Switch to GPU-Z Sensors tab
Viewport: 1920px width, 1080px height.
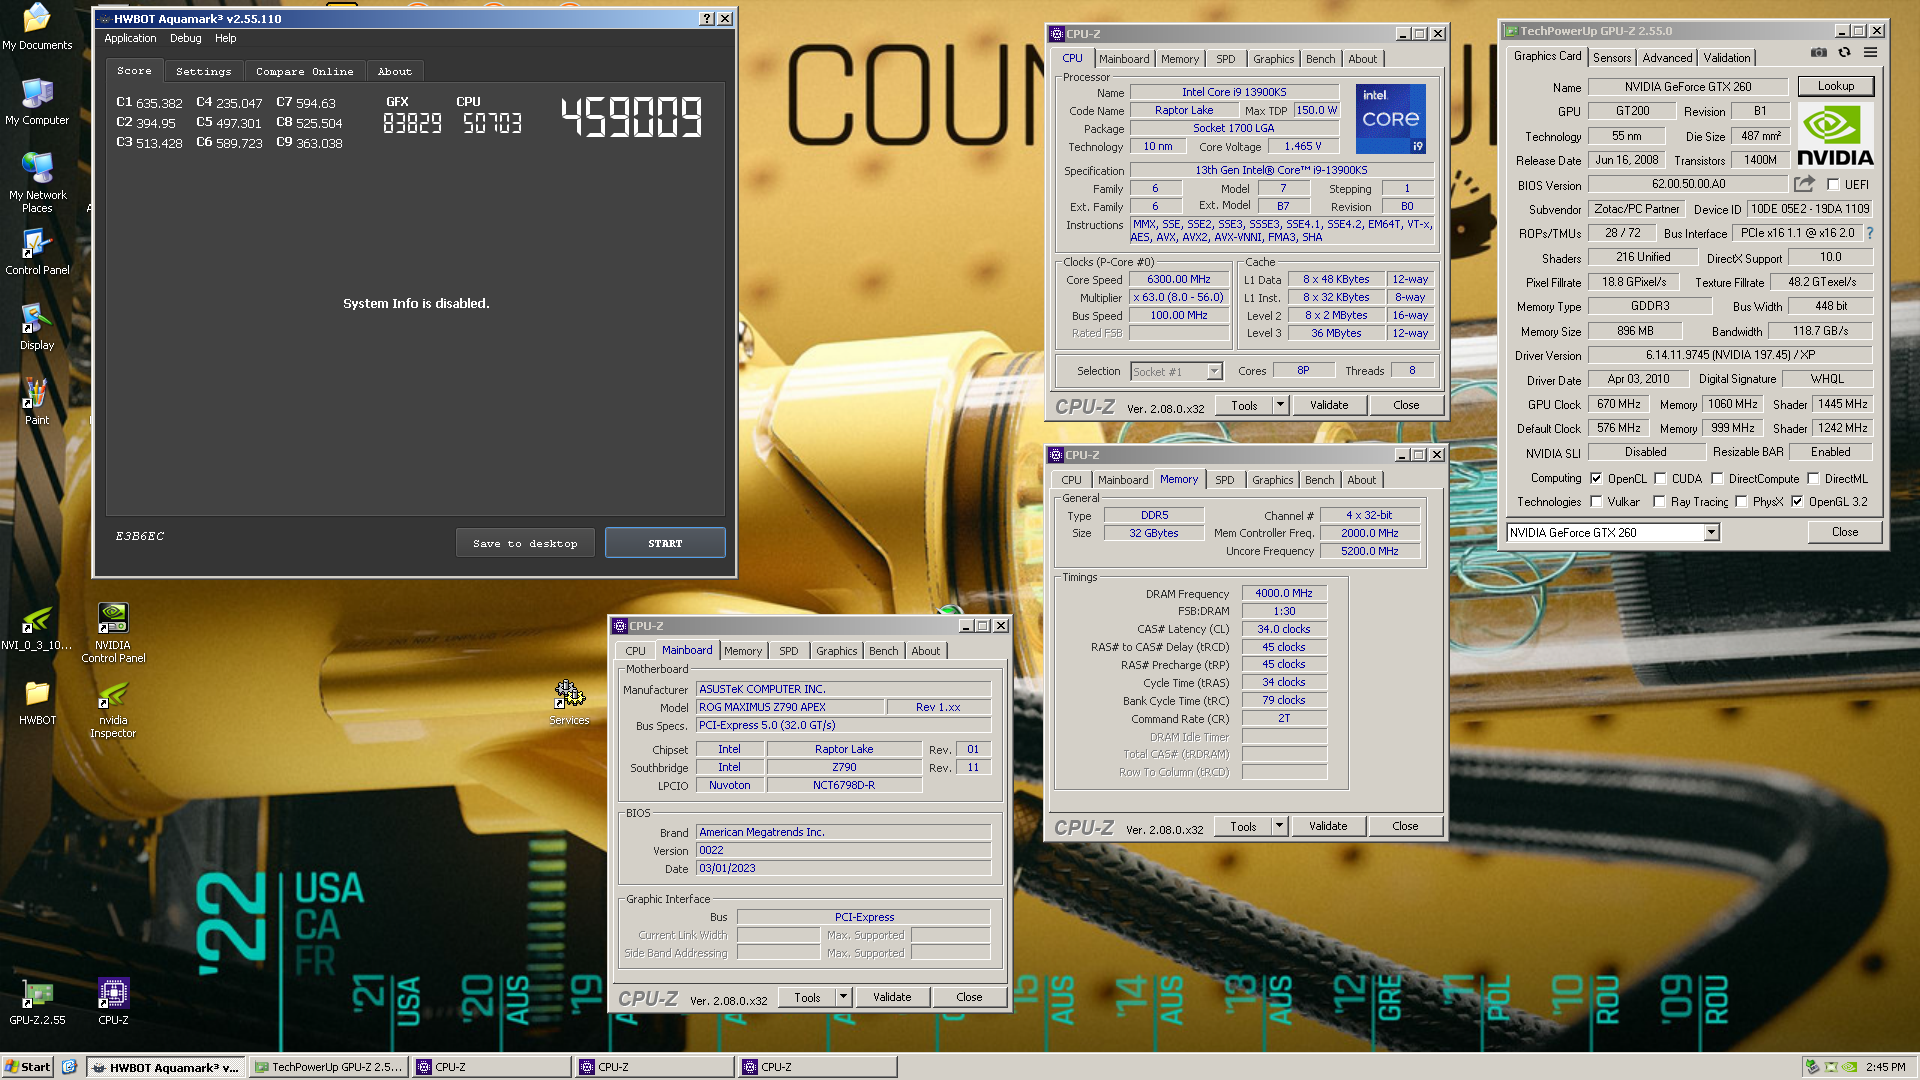[1612, 58]
